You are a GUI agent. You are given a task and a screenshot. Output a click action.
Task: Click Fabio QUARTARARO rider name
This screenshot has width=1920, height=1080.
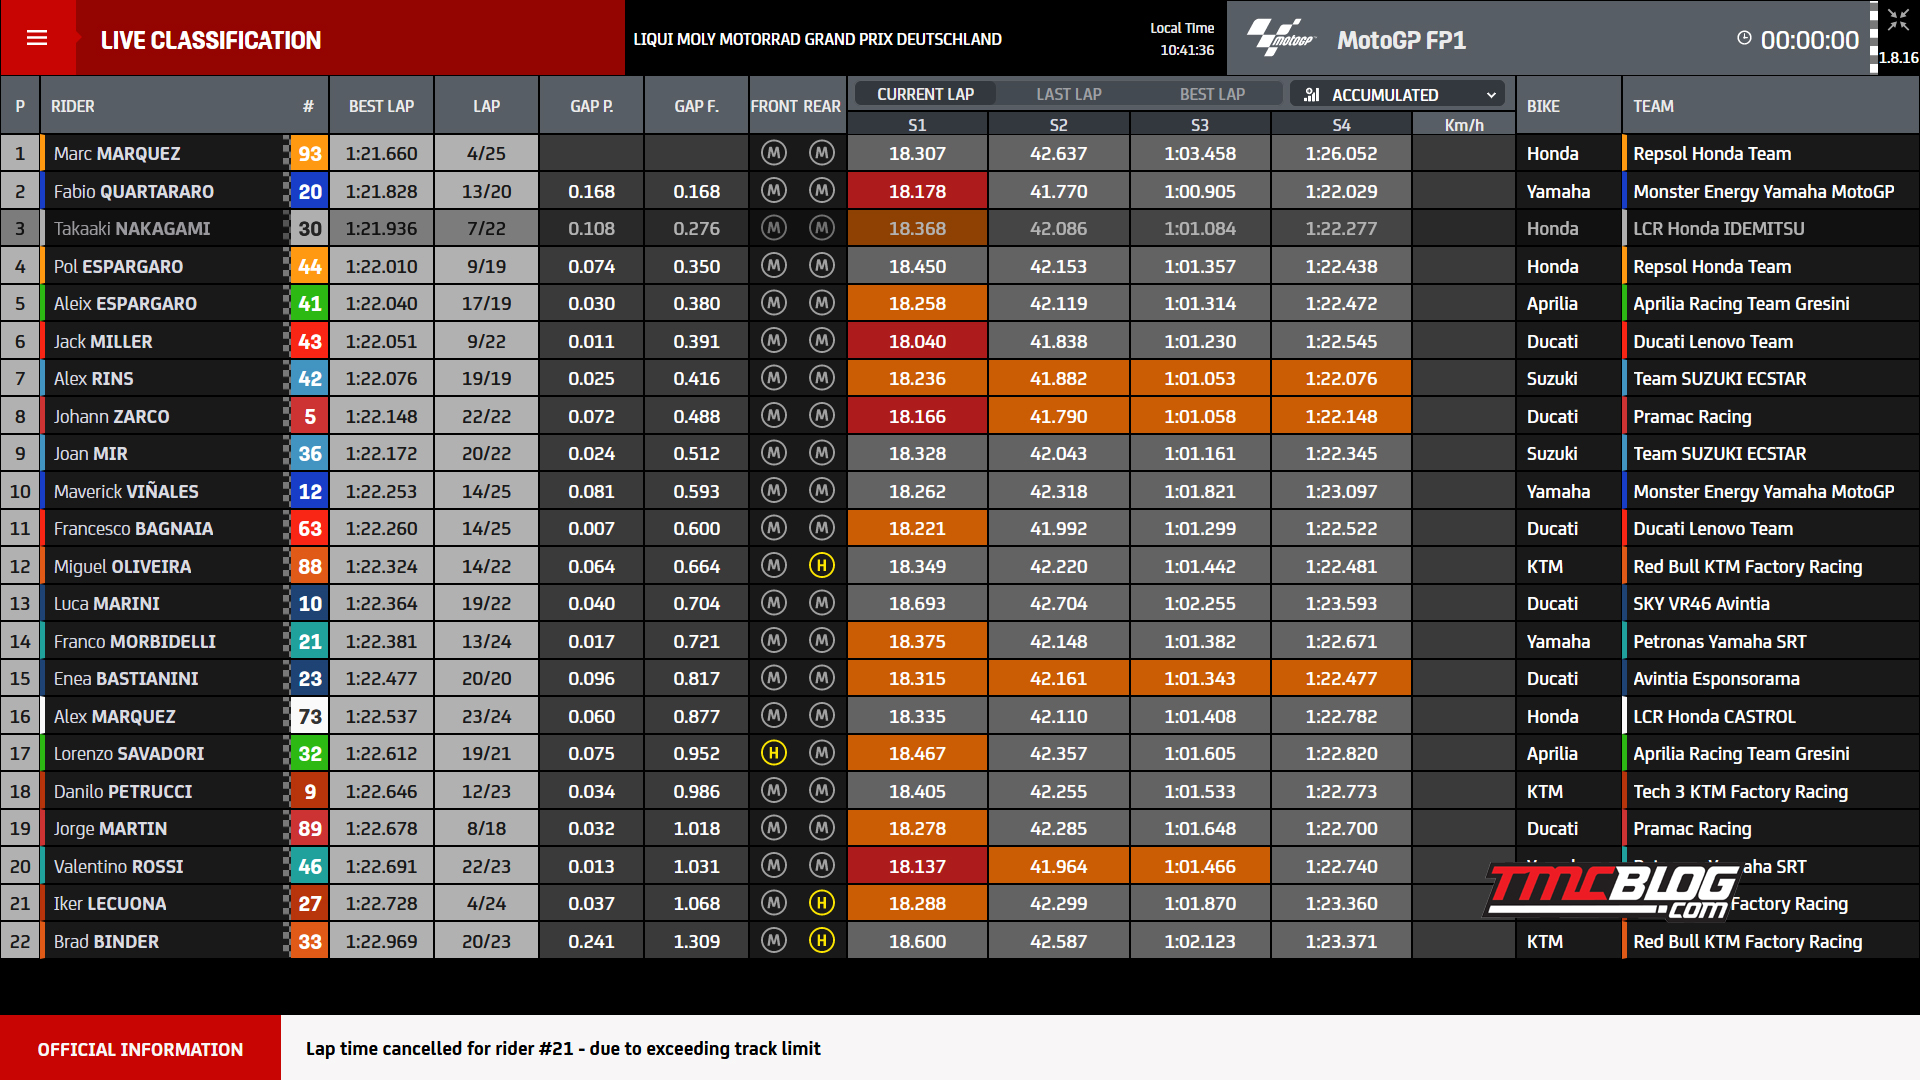coord(133,191)
